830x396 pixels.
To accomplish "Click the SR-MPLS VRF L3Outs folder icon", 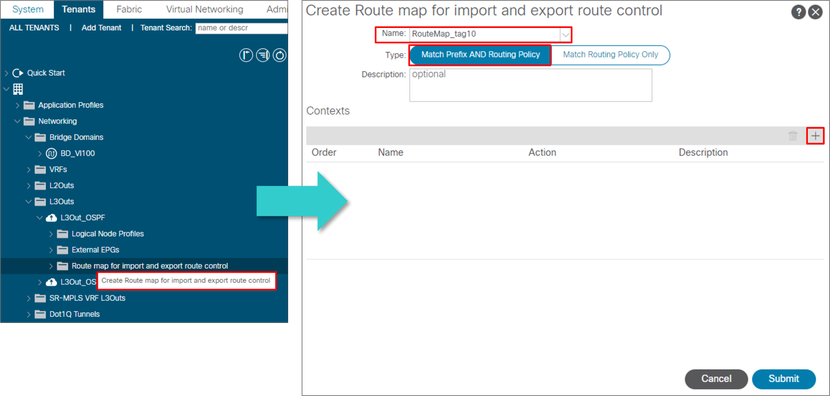I will (x=40, y=298).
